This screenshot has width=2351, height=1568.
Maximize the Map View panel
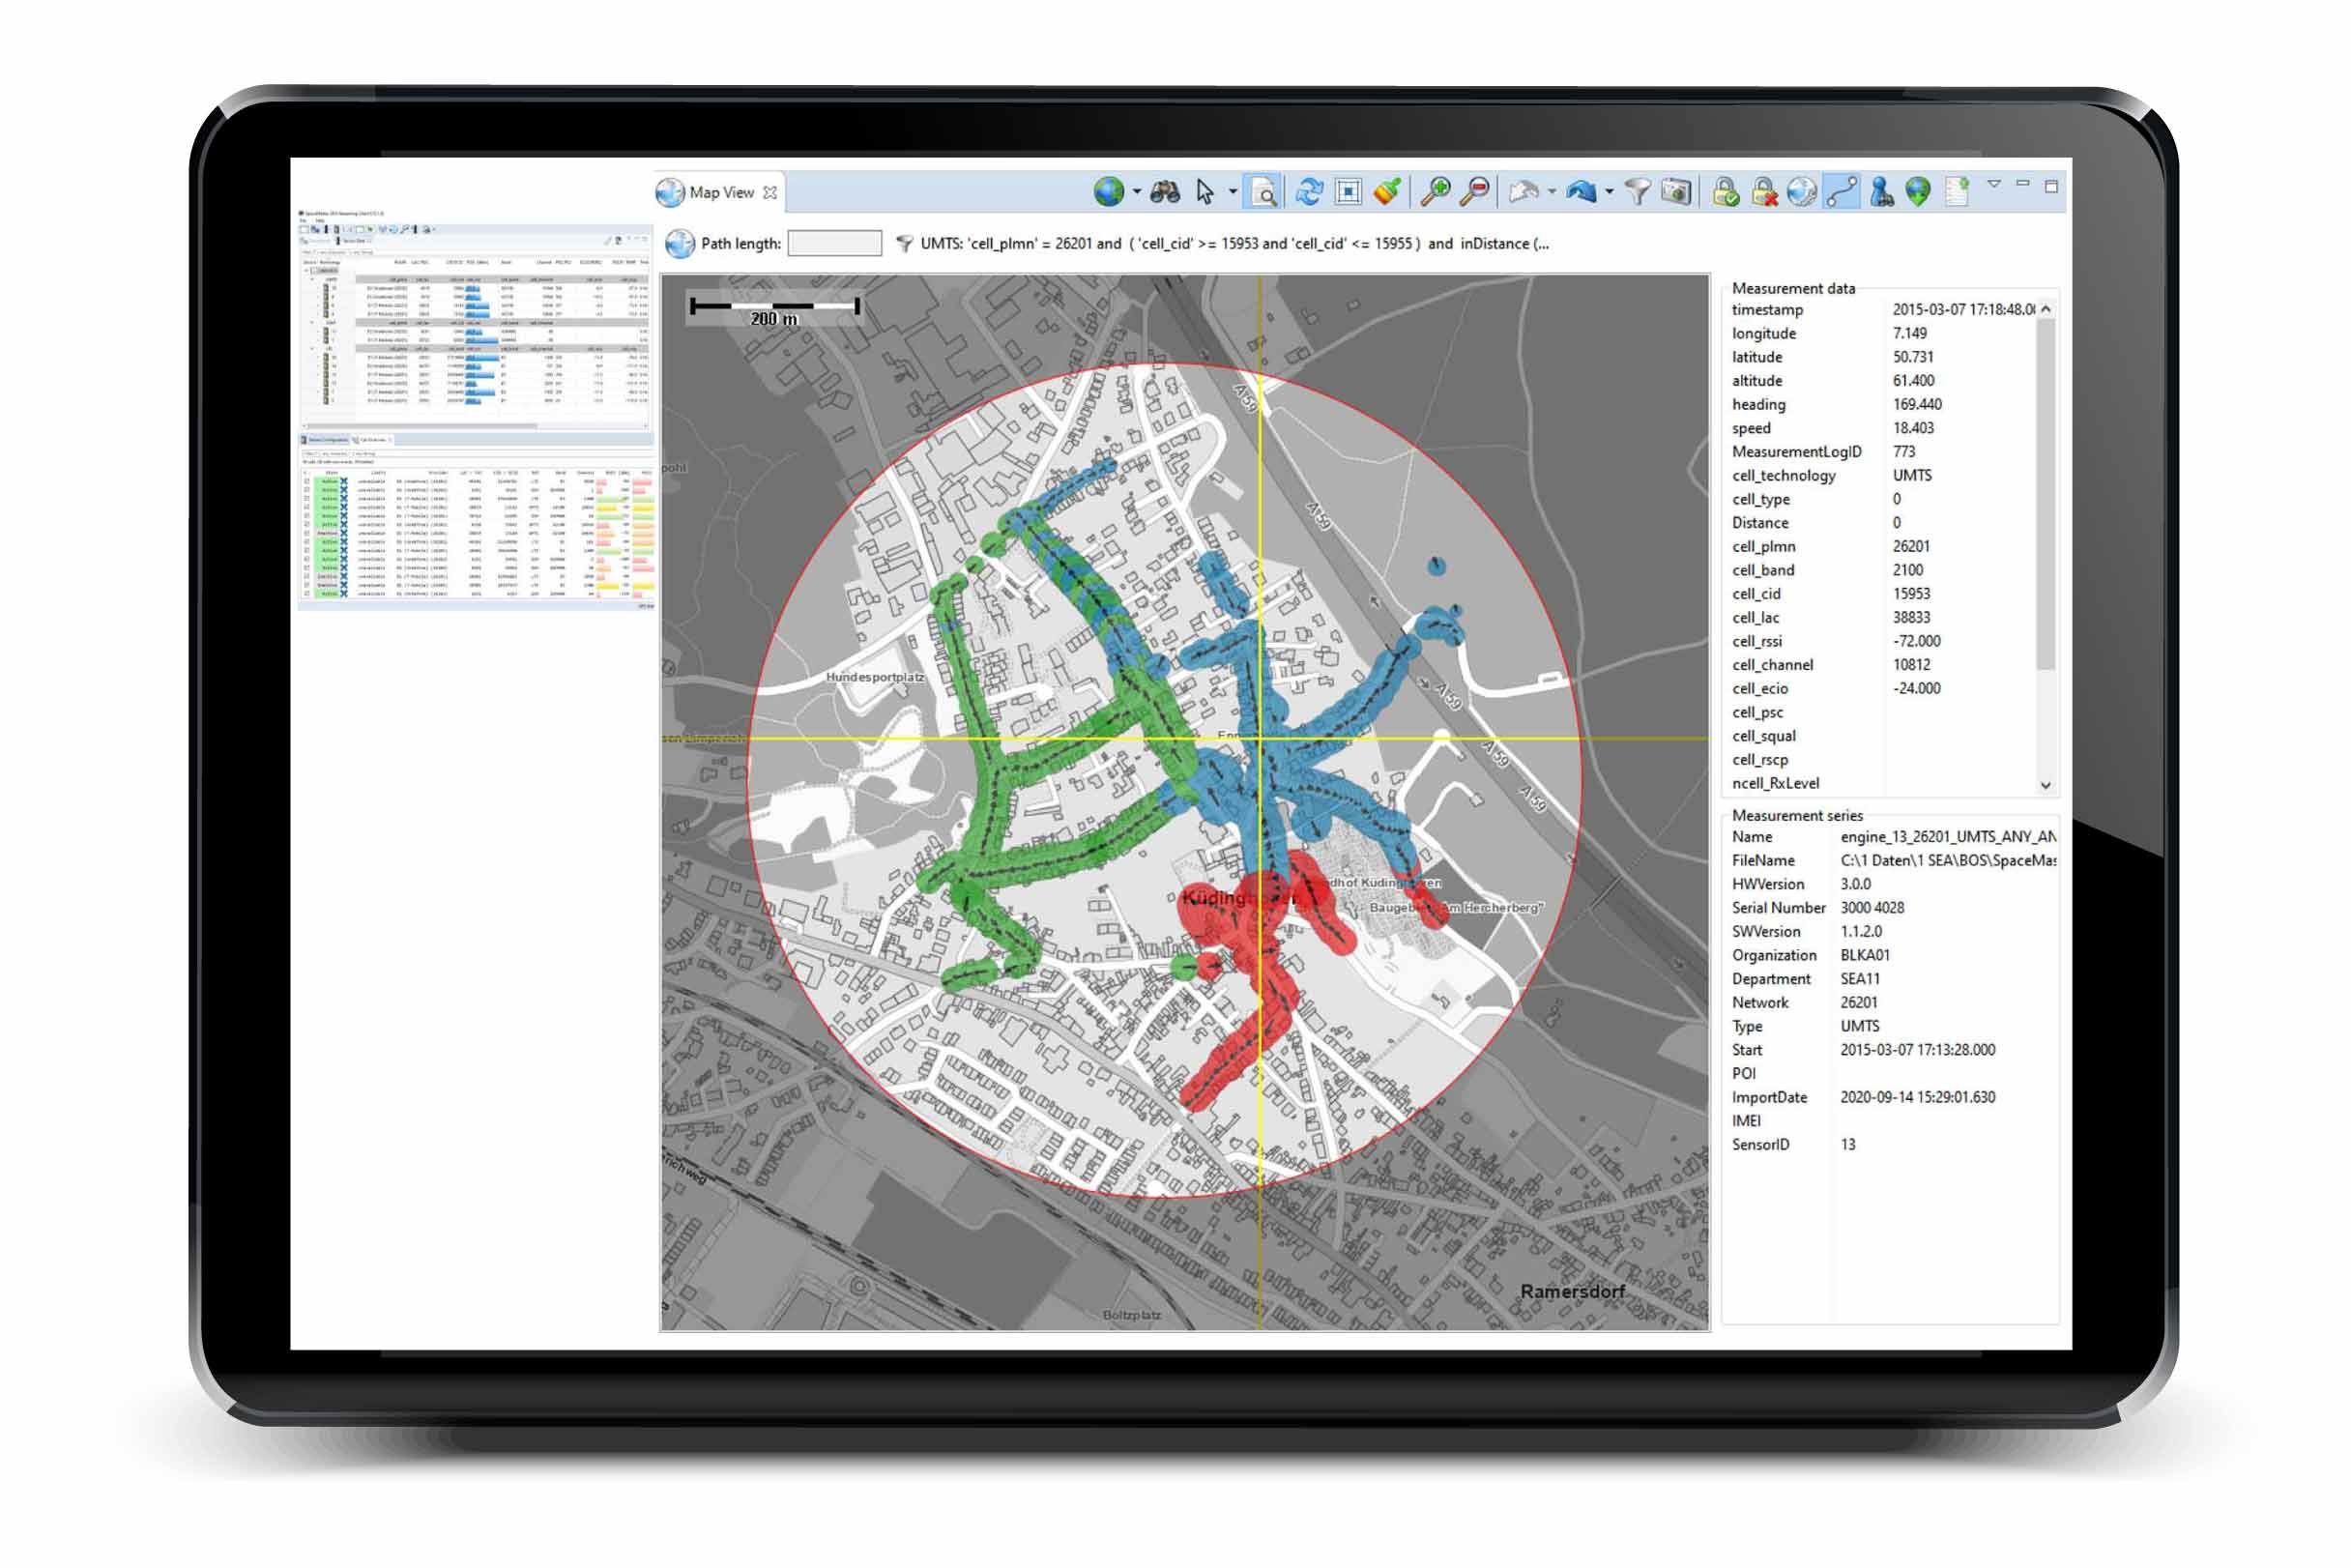(2051, 186)
